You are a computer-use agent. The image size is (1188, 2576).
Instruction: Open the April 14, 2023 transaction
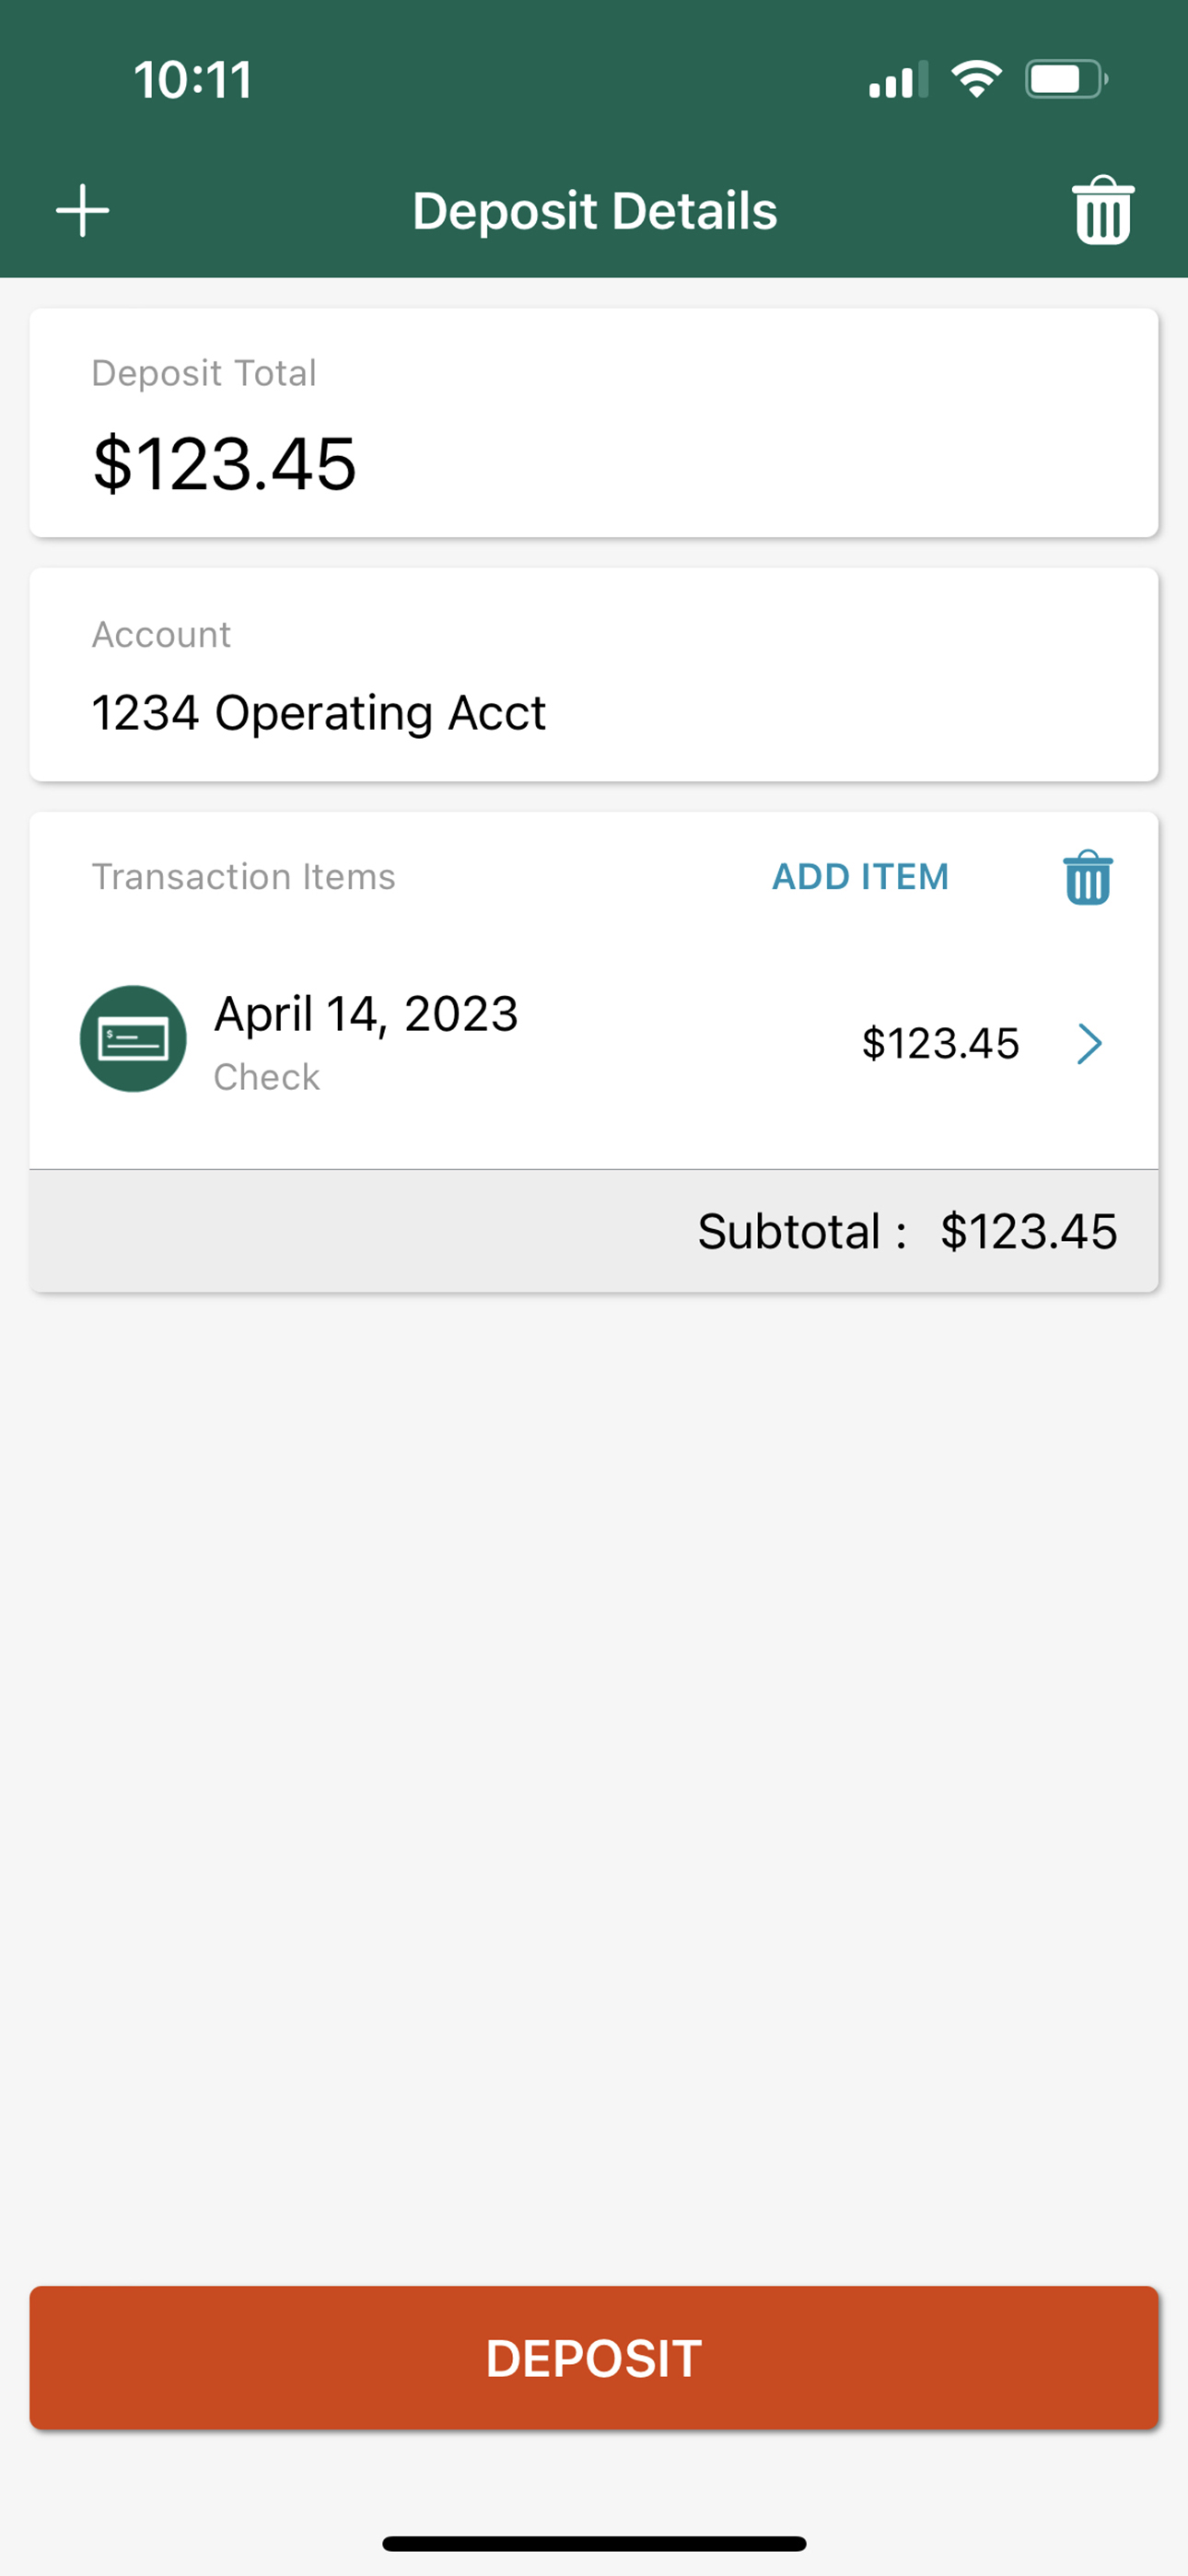(x=594, y=1041)
